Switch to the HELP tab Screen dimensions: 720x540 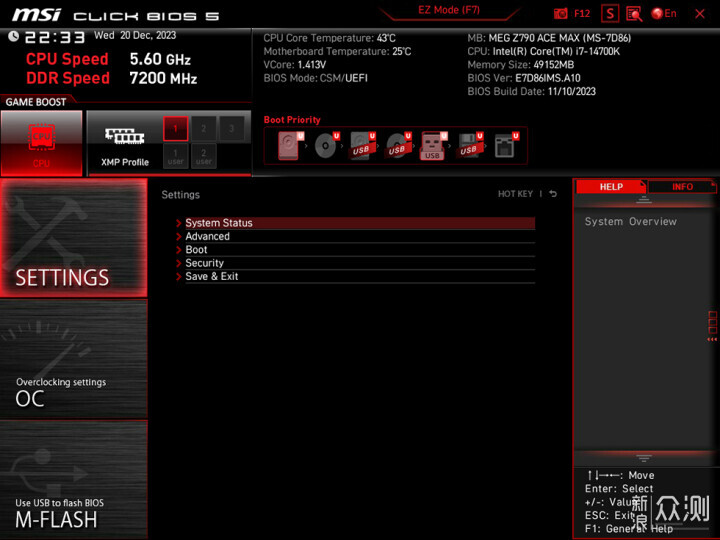pyautogui.click(x=611, y=186)
